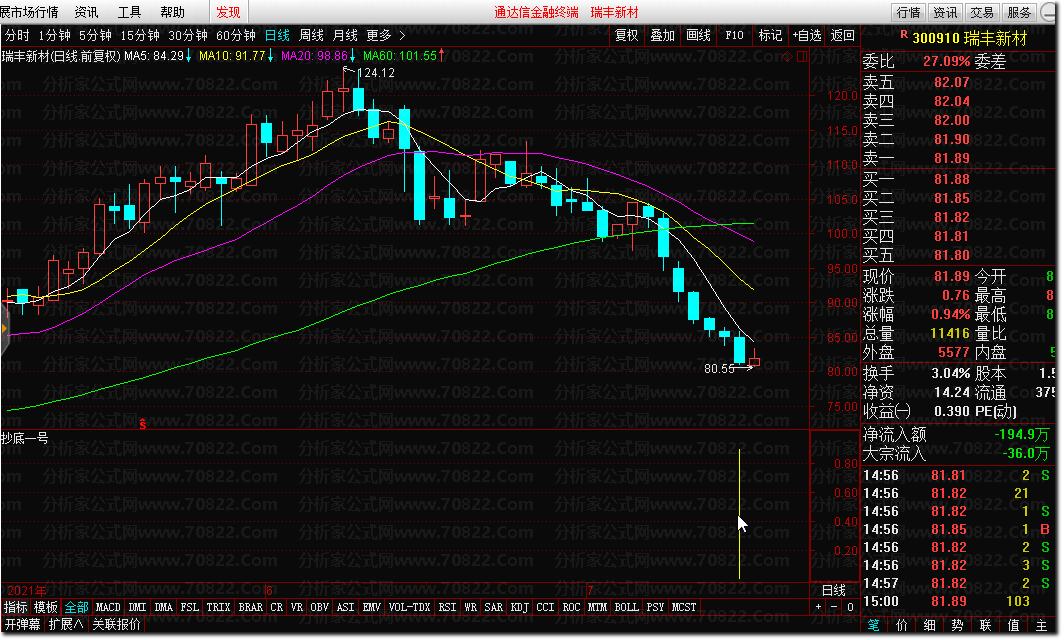Click the 标记 mark button
Image resolution: width=1064 pixels, height=640 pixels.
click(x=770, y=35)
